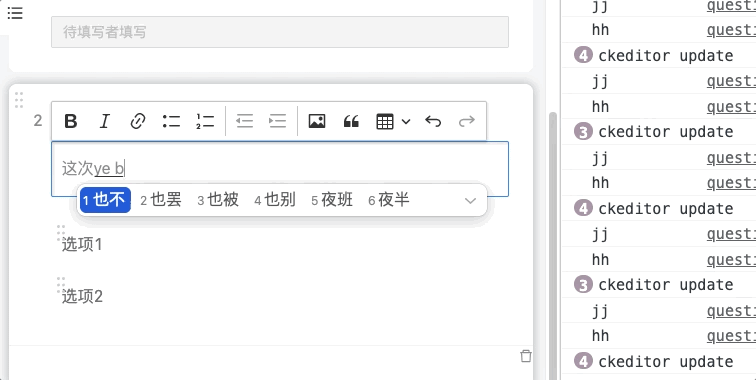This screenshot has height=380, width=756.
Task: Choose candidate 6 夜半
Action: pos(389,200)
